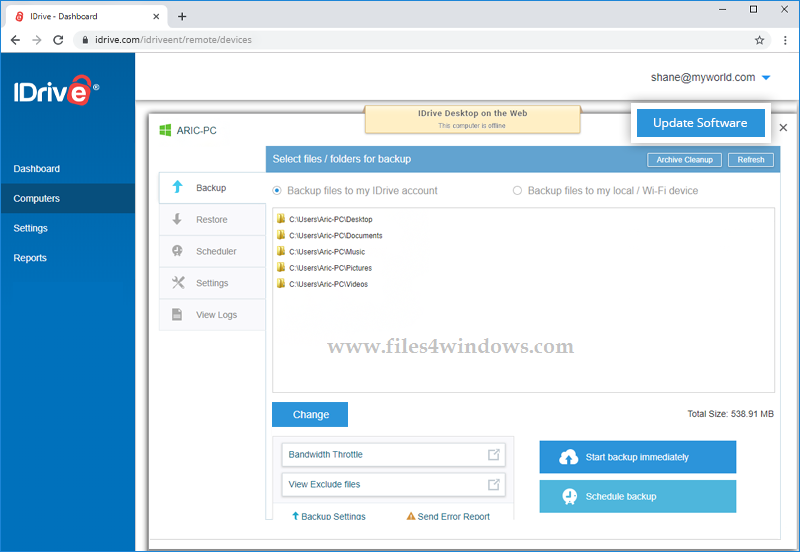Click the Update Software button
This screenshot has height=552, width=800.
click(701, 123)
